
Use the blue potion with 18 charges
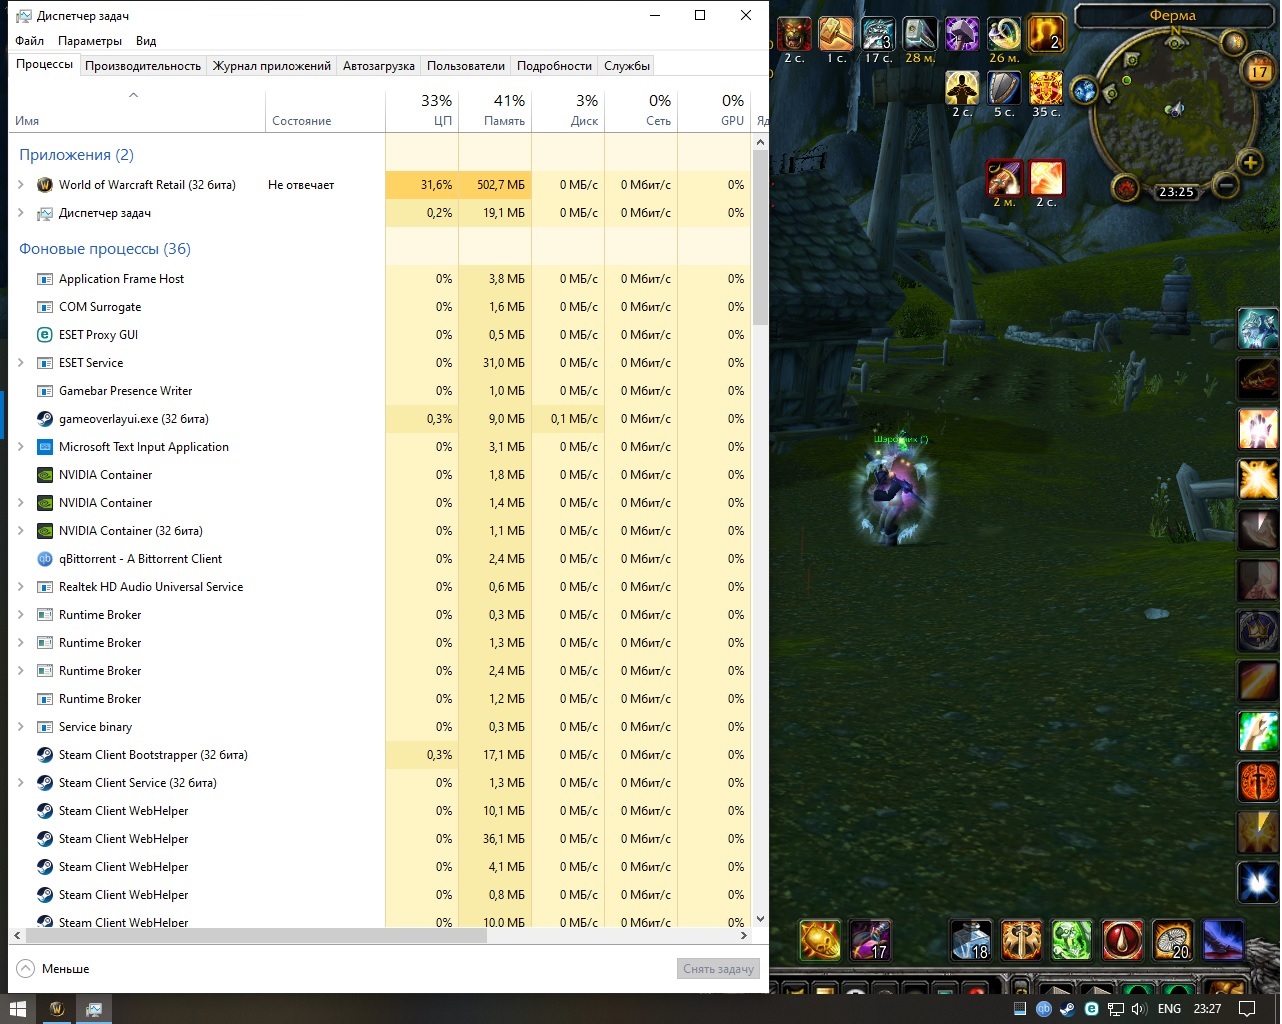coord(970,940)
